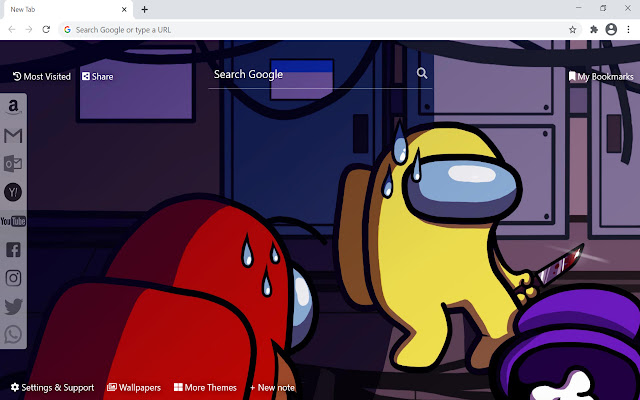Viewport: 640px width, 400px height.
Task: Open the Most Visited list
Action: click(x=42, y=76)
